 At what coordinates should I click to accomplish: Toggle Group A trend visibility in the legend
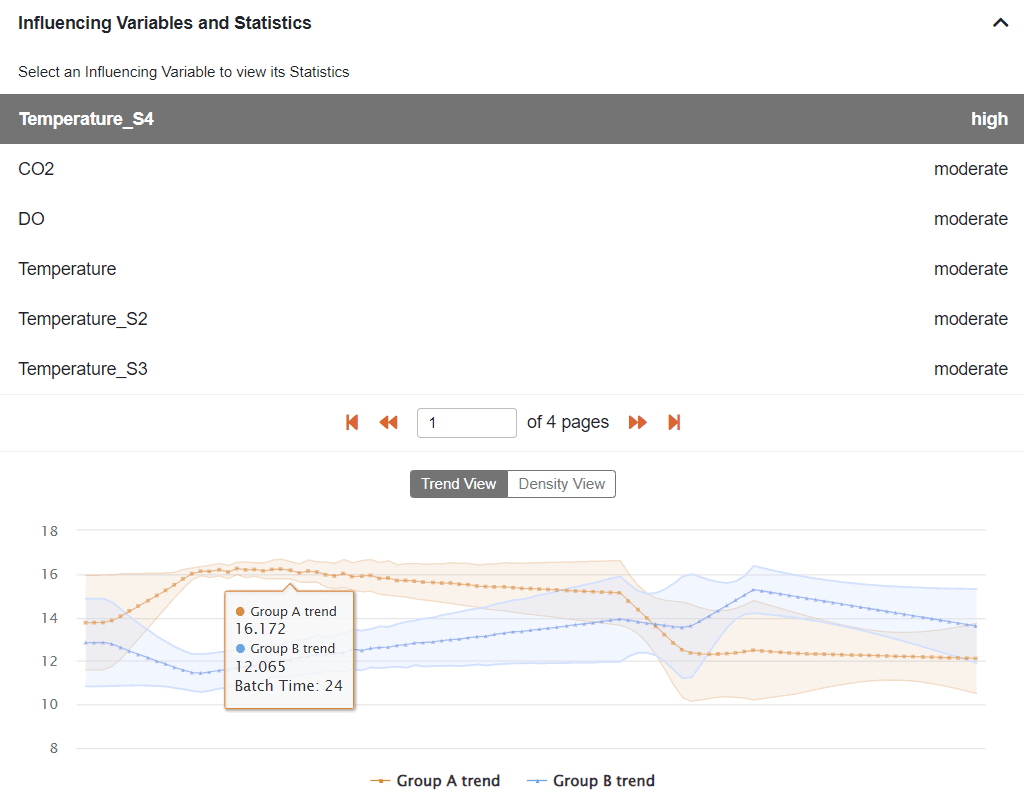pyautogui.click(x=435, y=781)
